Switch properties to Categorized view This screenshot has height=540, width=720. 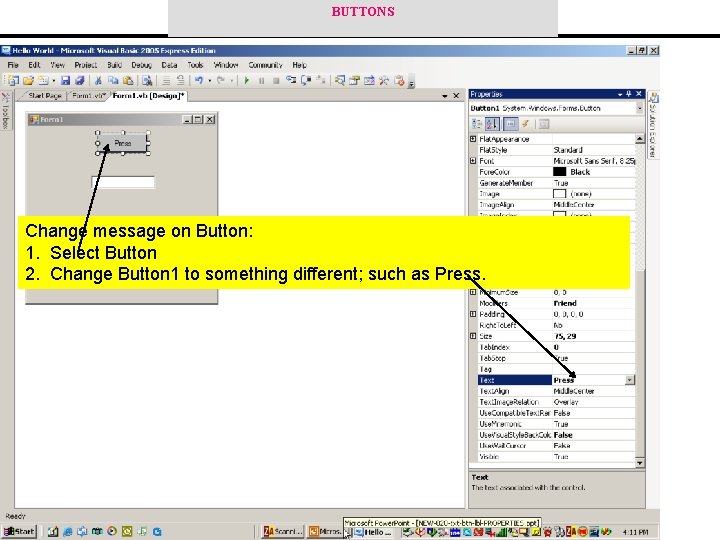click(x=478, y=124)
